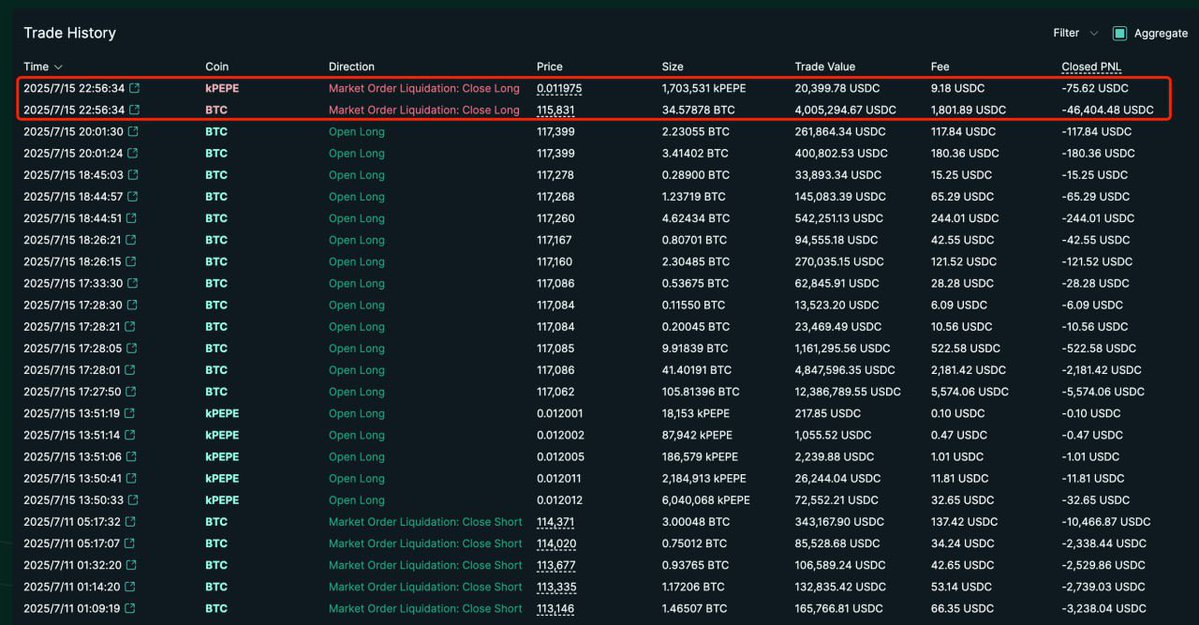Open explorer link icon for 2025/7/11 01:09:19 trade

point(129,608)
